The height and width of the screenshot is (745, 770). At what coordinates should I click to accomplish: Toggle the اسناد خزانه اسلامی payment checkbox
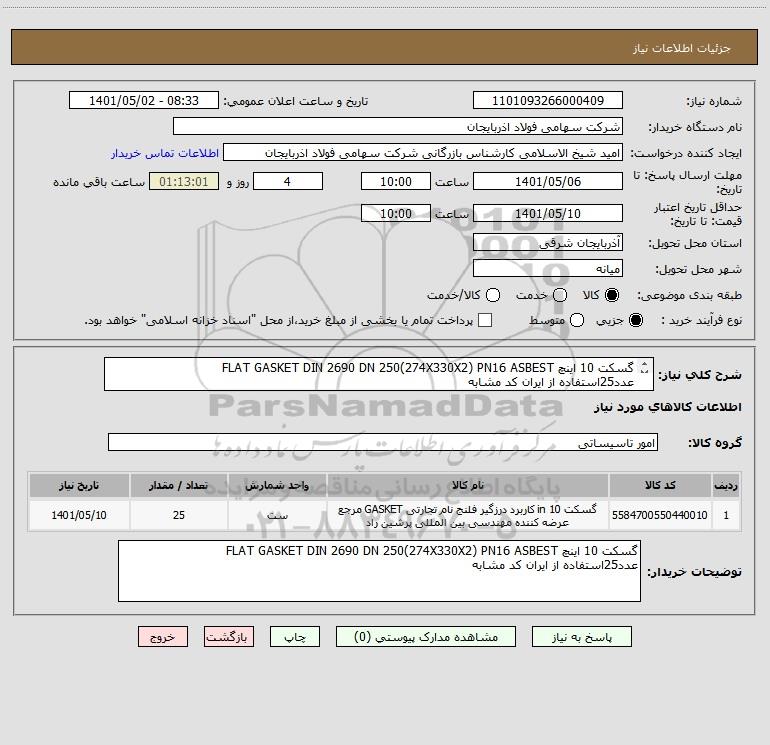[x=485, y=320]
